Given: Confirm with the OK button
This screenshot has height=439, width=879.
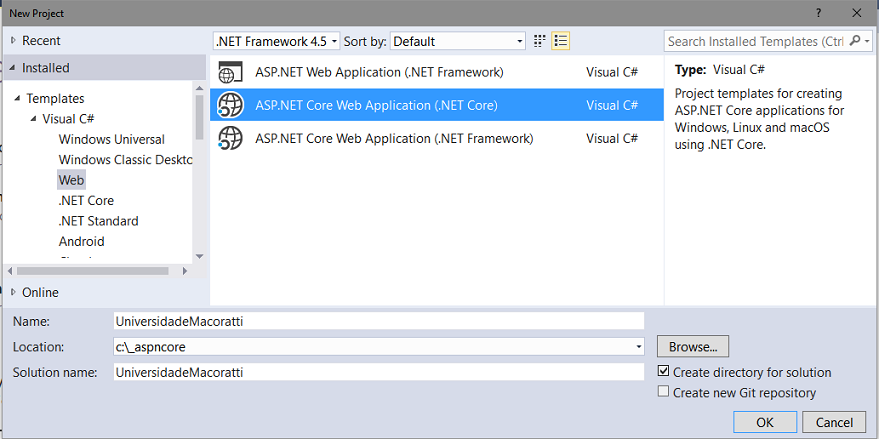Looking at the screenshot, I should point(765,422).
